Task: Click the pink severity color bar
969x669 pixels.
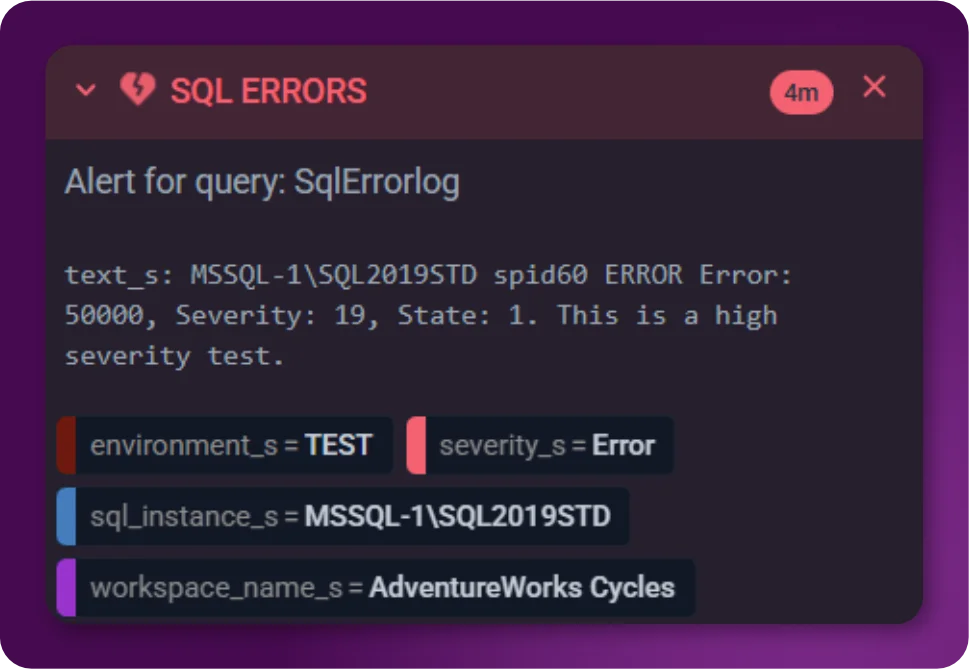Action: (416, 445)
